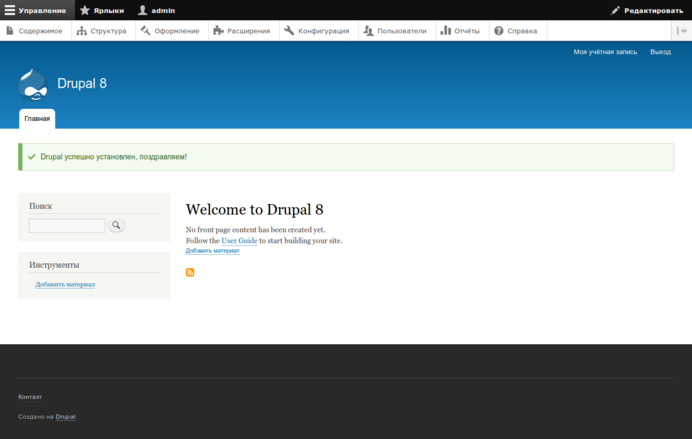Open the Контакт footer link
The height and width of the screenshot is (439, 692).
[30, 397]
